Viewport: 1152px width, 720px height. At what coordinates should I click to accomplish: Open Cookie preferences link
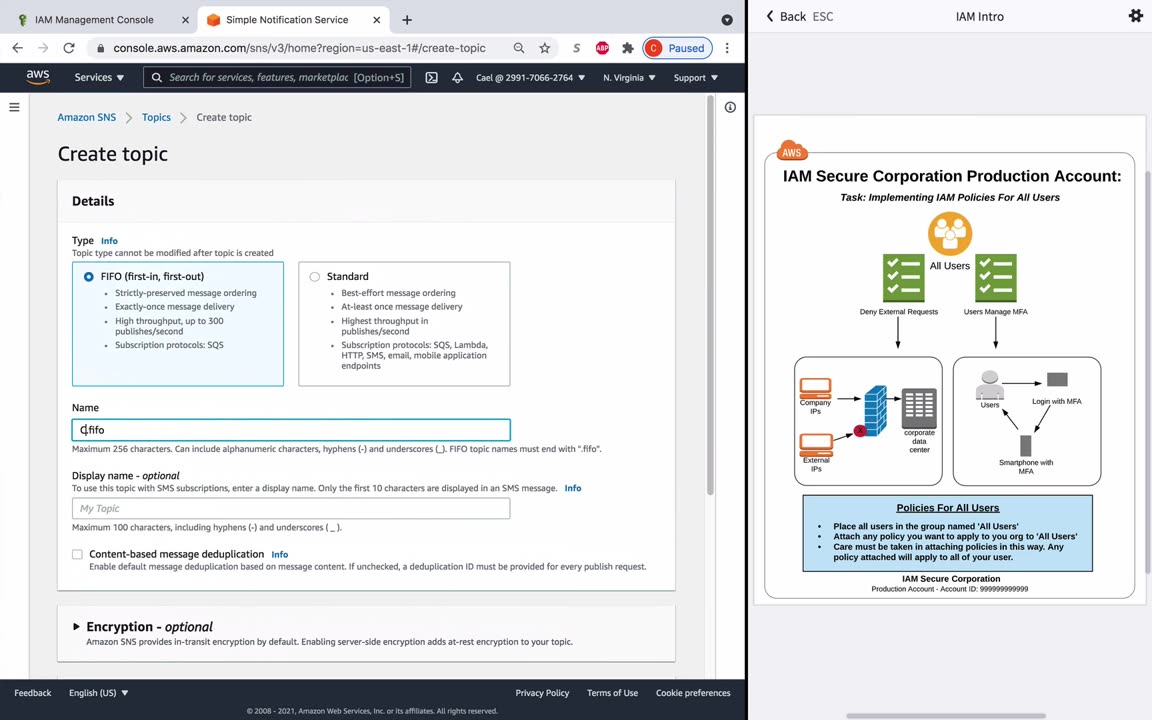693,693
